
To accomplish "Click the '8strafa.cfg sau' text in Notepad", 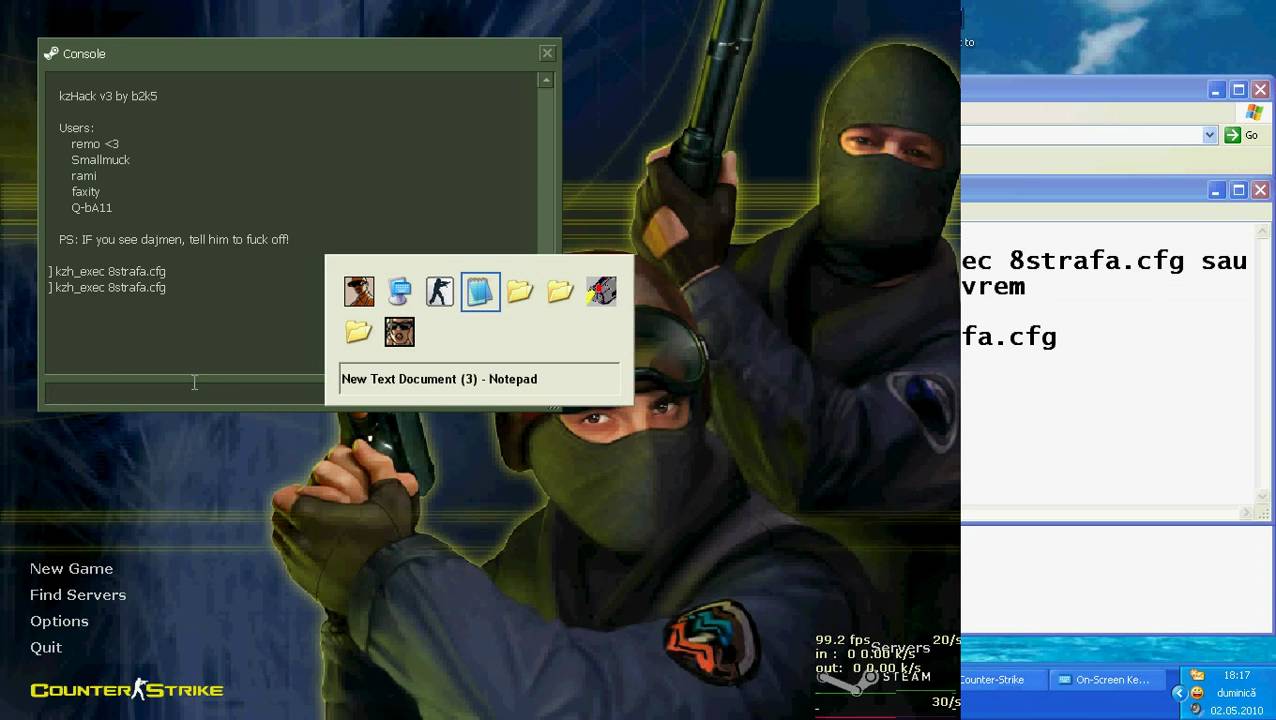I will coord(1128,261).
